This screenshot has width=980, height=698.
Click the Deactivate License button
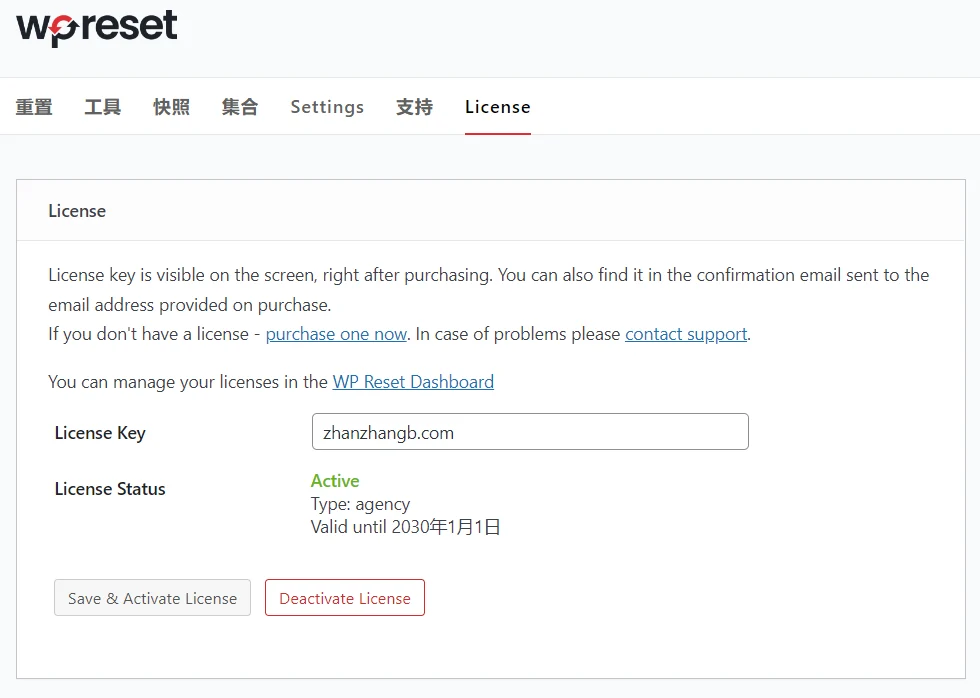[344, 598]
